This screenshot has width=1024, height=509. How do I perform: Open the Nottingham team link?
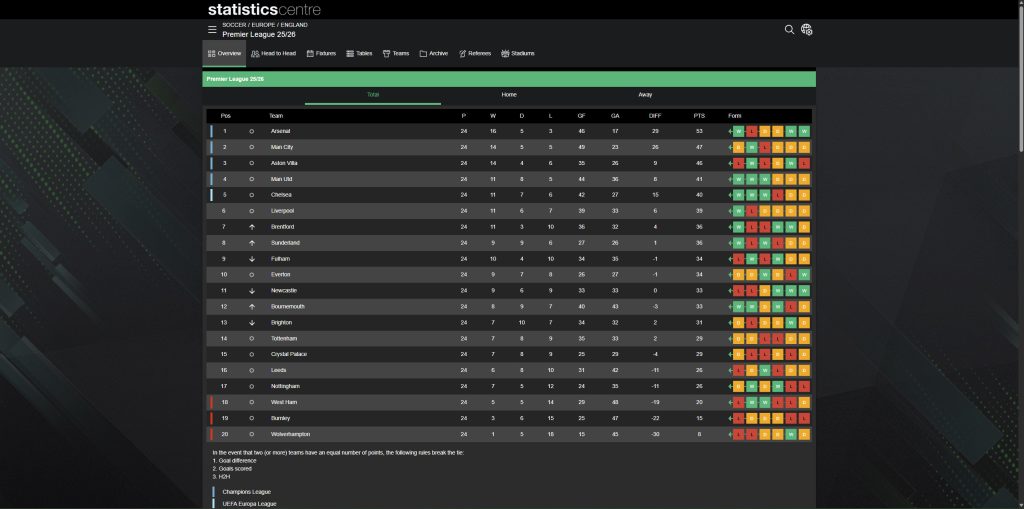(285, 386)
